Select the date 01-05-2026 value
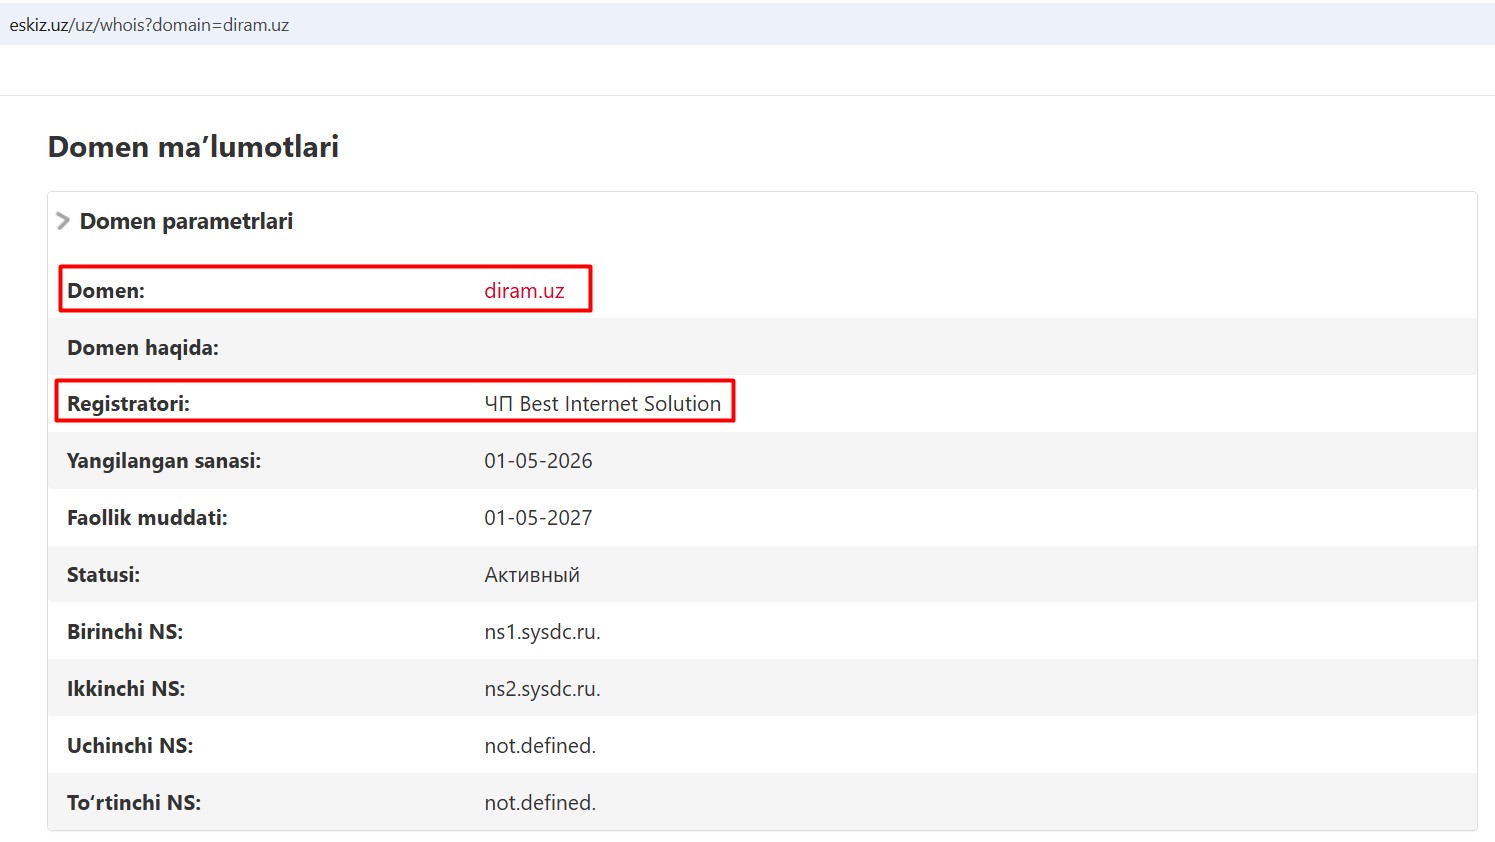Screen dimensions: 1495x842 click(x=538, y=461)
